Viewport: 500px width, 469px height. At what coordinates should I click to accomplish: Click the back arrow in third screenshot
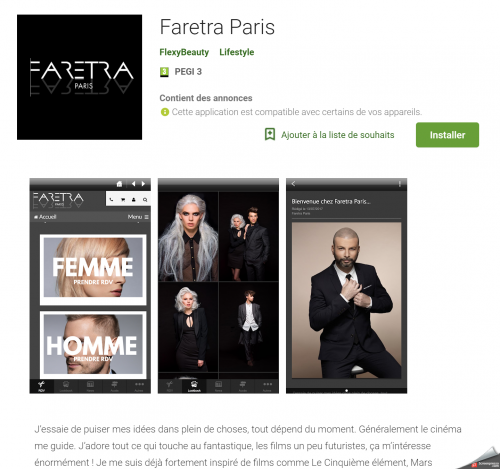293,184
